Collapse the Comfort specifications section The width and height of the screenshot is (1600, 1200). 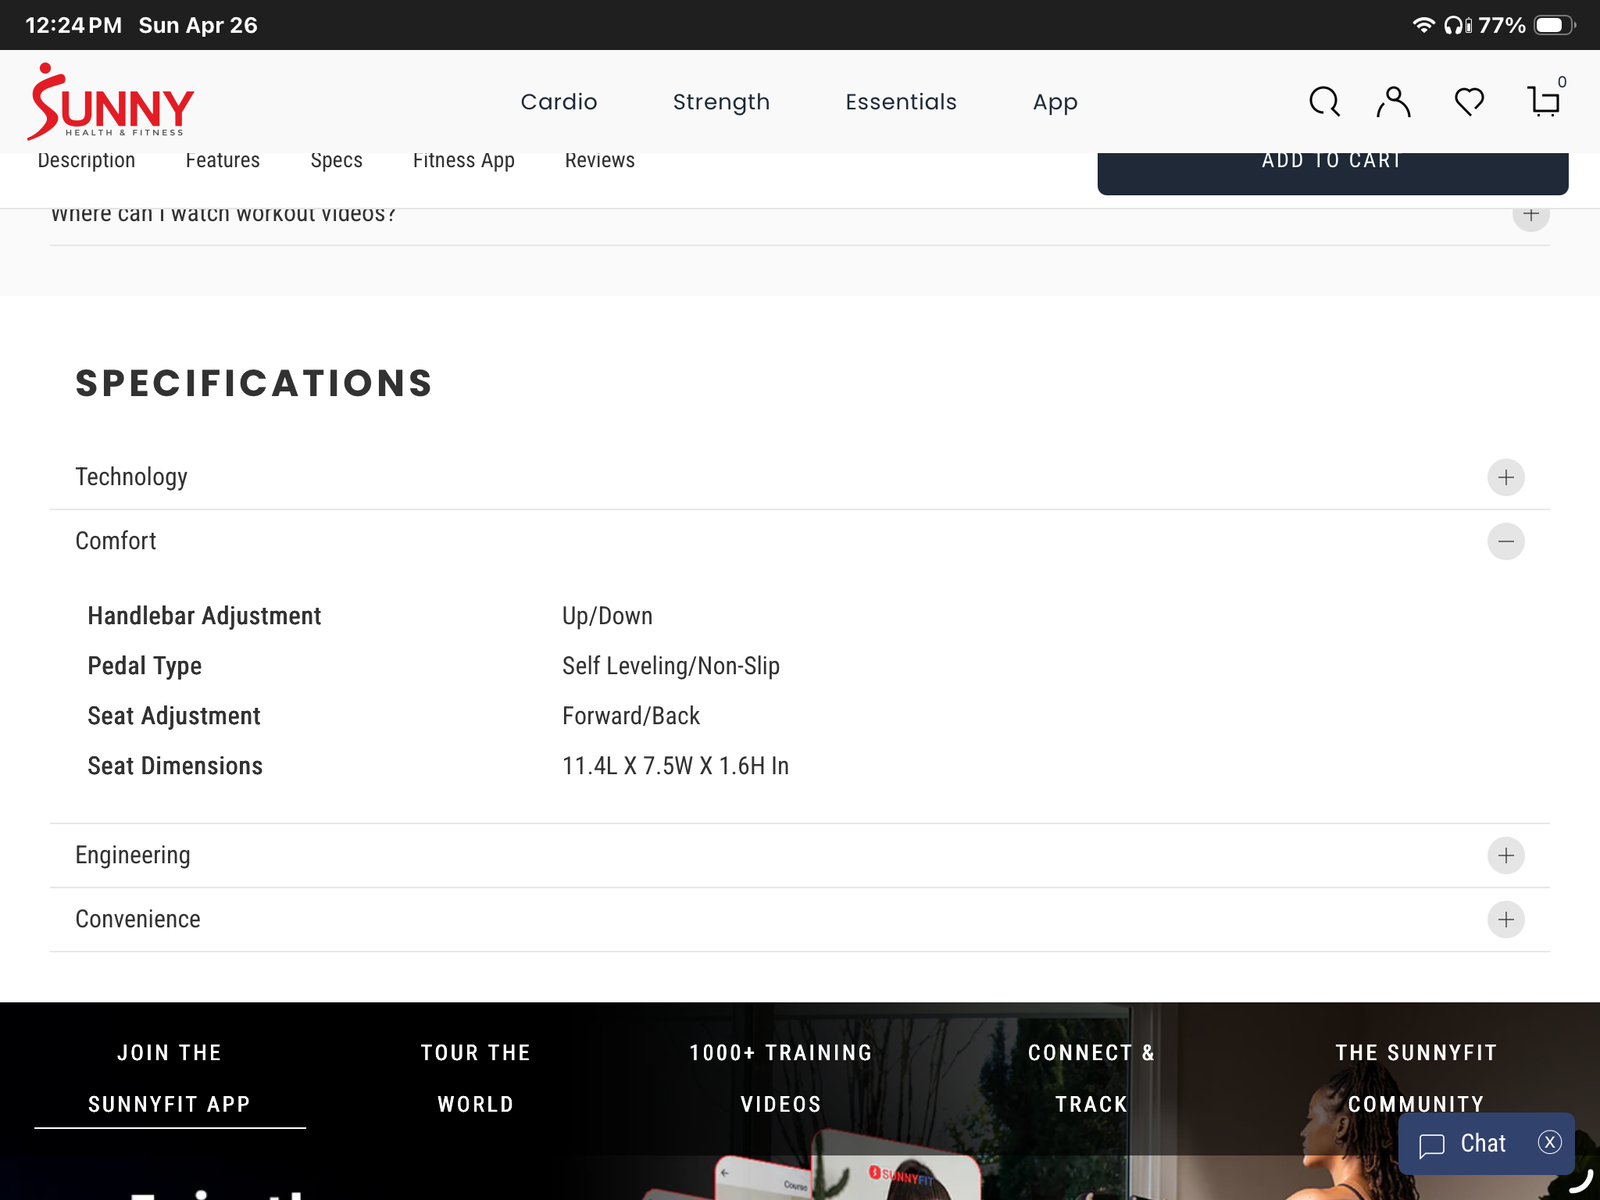click(1505, 541)
